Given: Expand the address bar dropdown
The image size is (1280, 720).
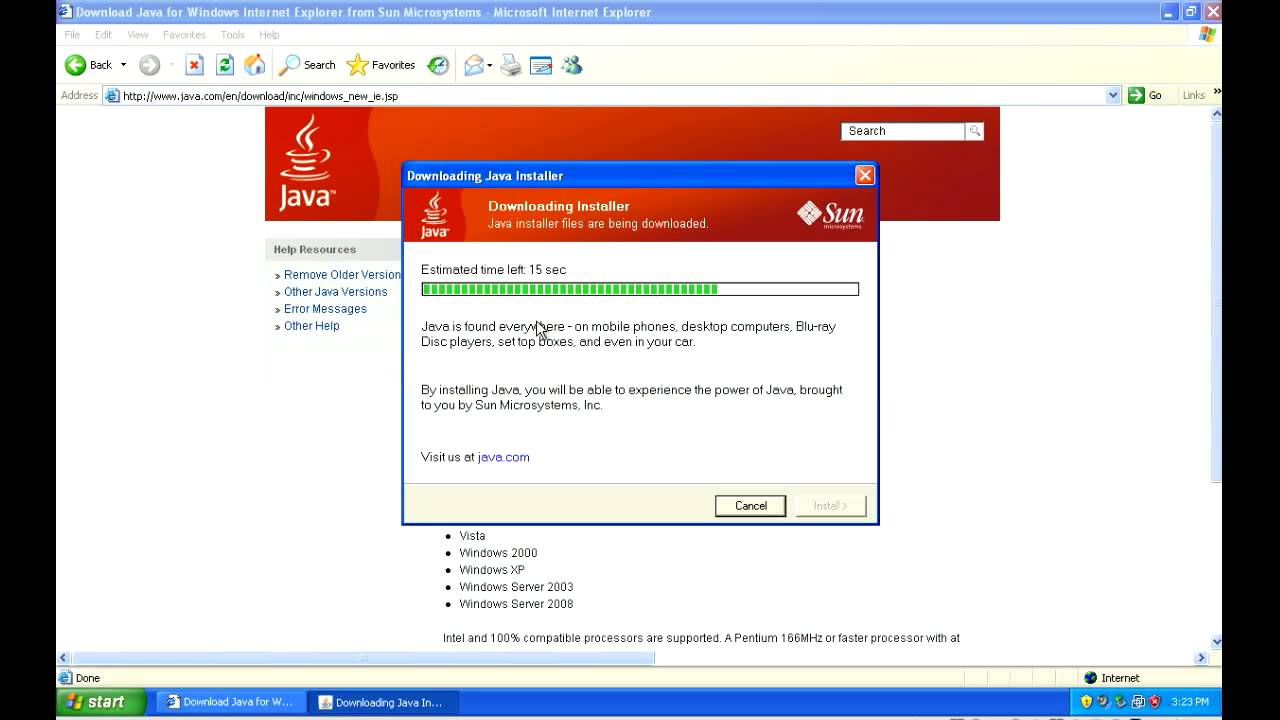Looking at the screenshot, I should point(1114,95).
